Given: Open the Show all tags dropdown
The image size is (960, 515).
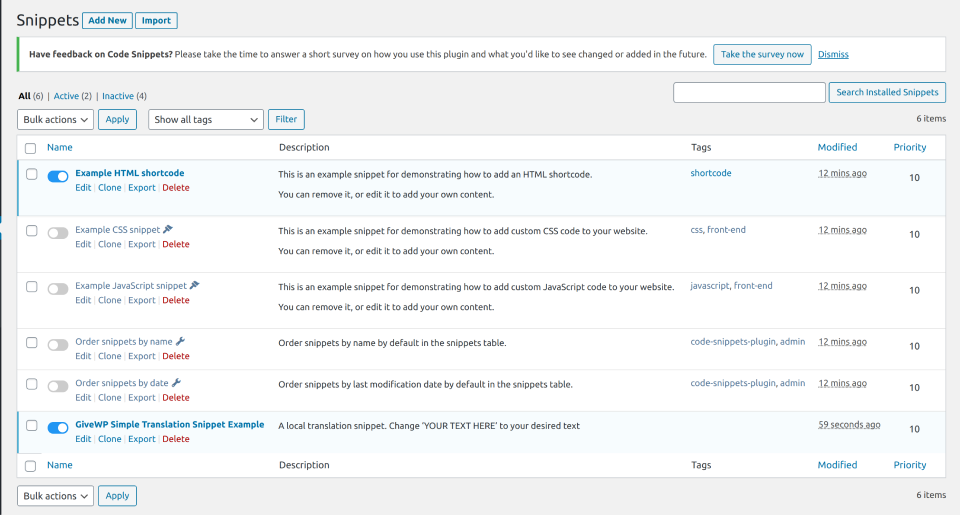Looking at the screenshot, I should point(206,119).
